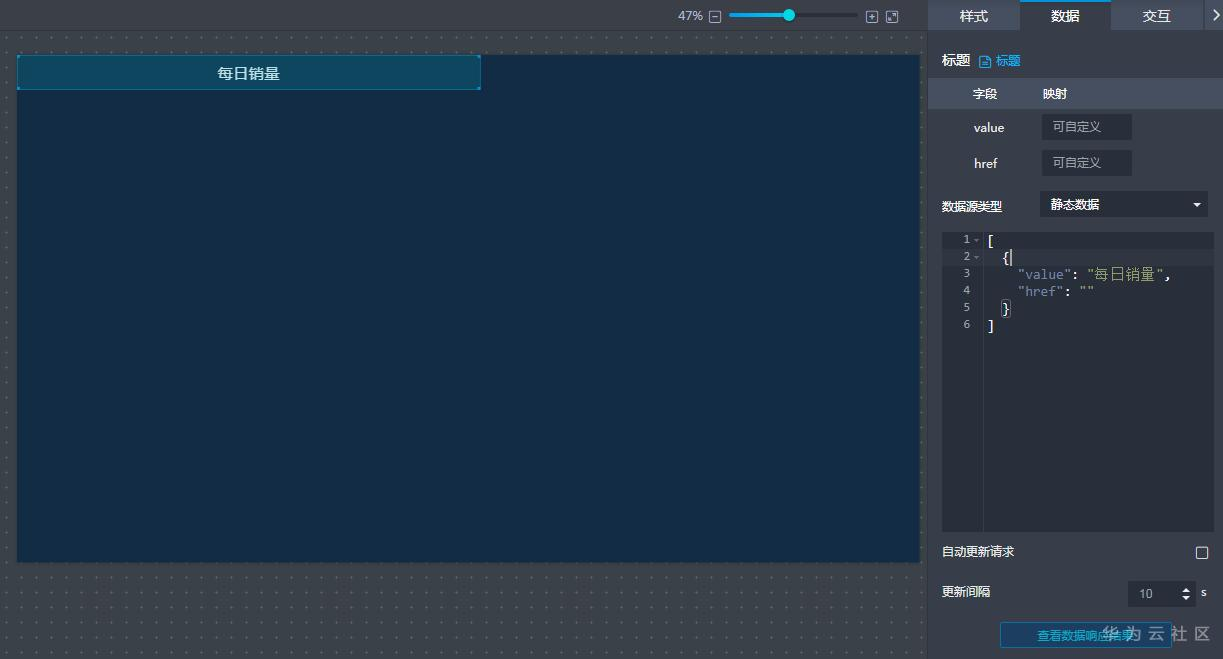Enable the 自动更新请求 checkbox
This screenshot has width=1223, height=659.
pyautogui.click(x=1202, y=552)
